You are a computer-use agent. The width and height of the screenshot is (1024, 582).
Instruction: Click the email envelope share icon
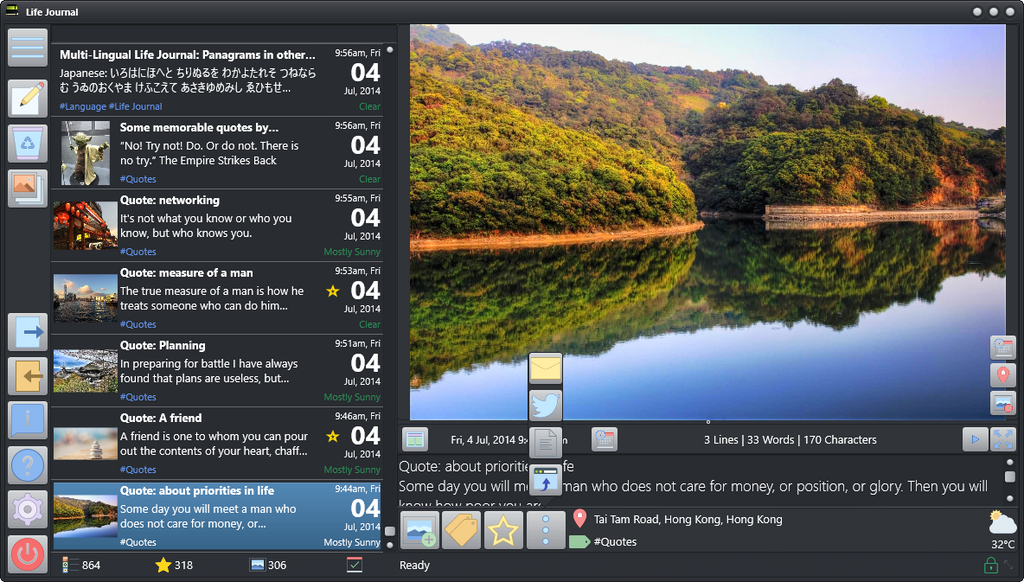546,369
